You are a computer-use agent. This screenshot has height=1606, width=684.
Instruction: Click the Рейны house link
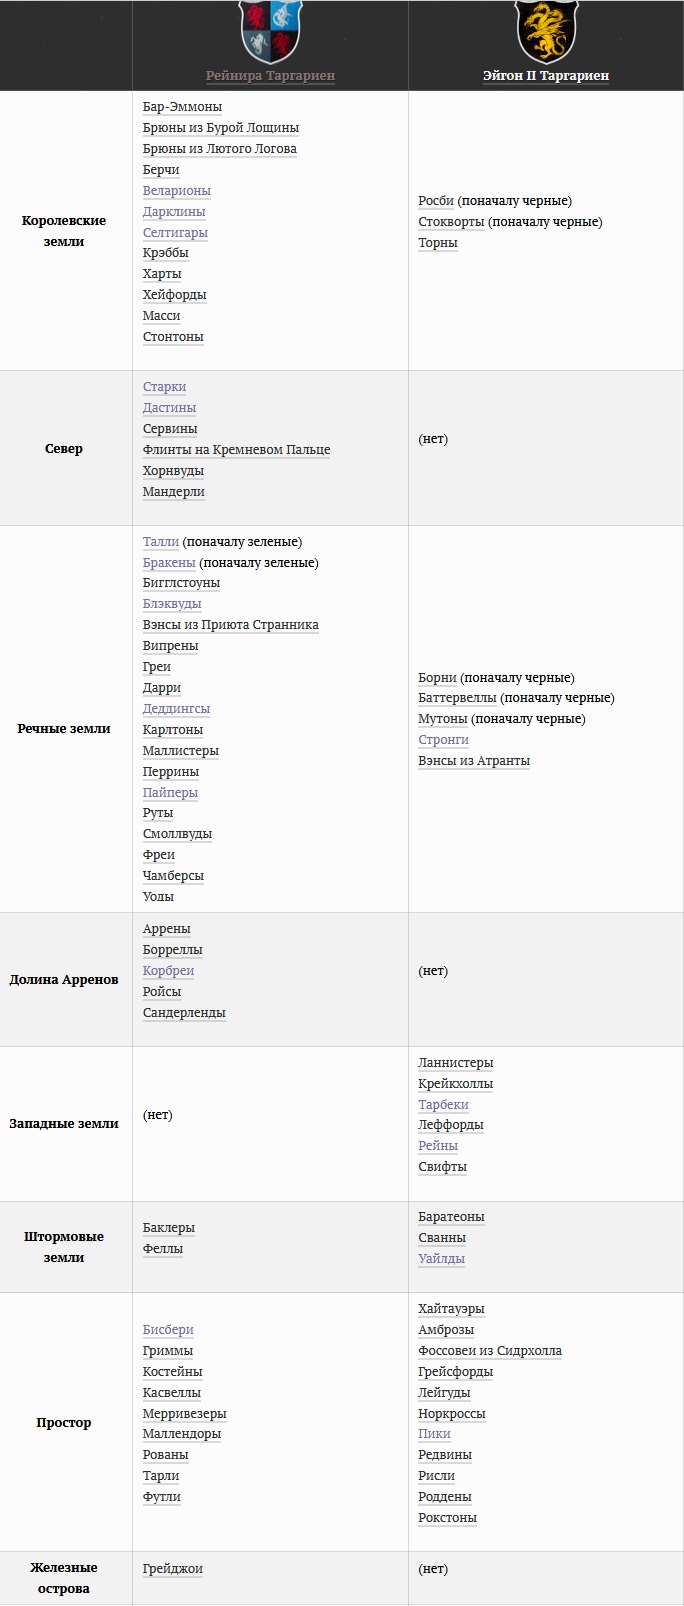438,1146
